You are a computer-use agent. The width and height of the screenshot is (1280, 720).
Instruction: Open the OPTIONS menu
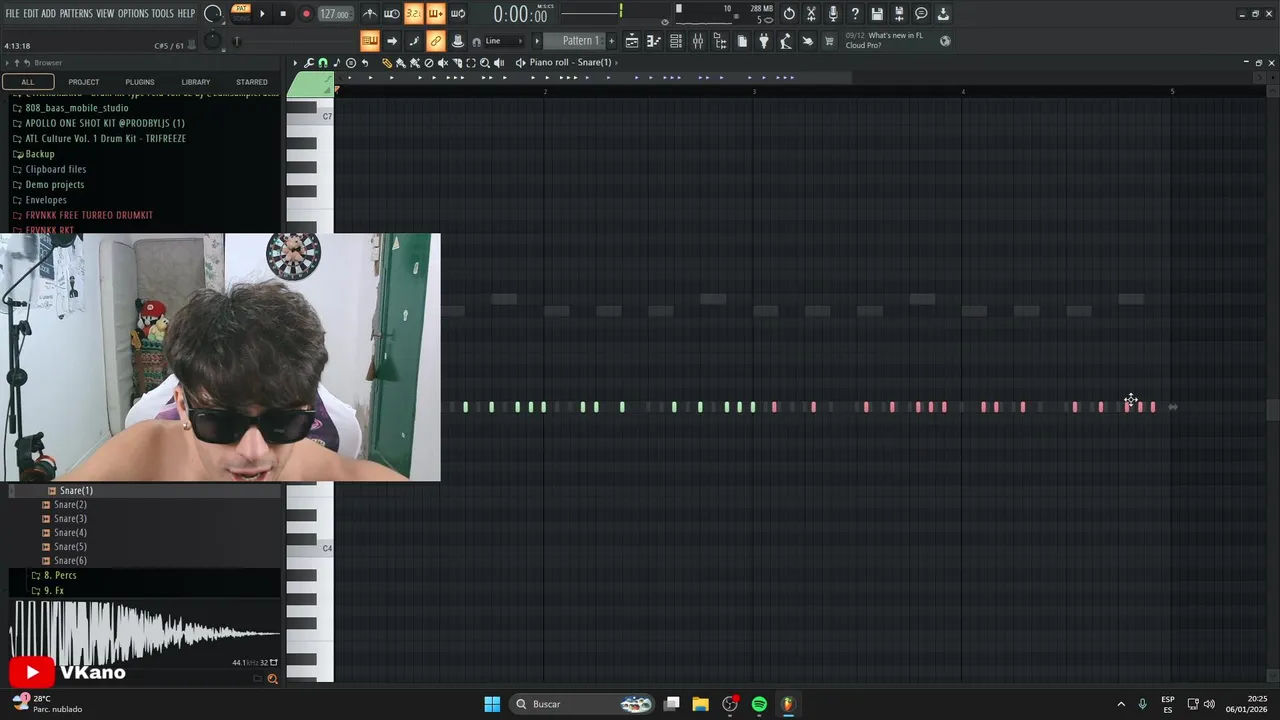tap(133, 13)
